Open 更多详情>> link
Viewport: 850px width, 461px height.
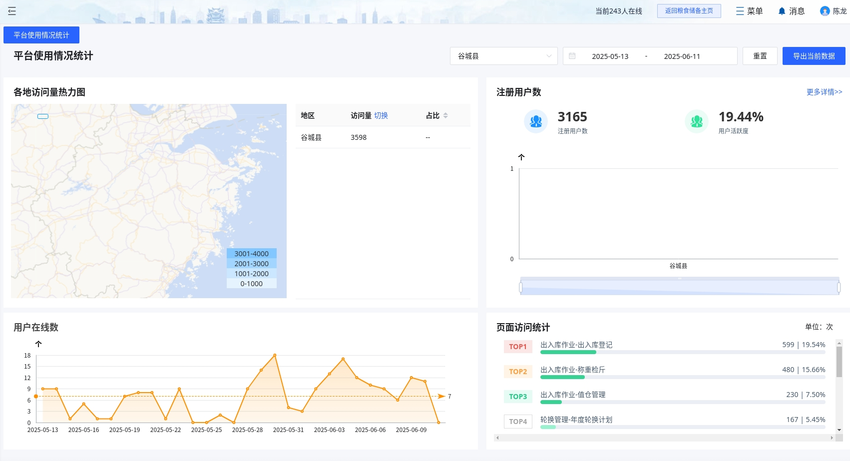824,92
